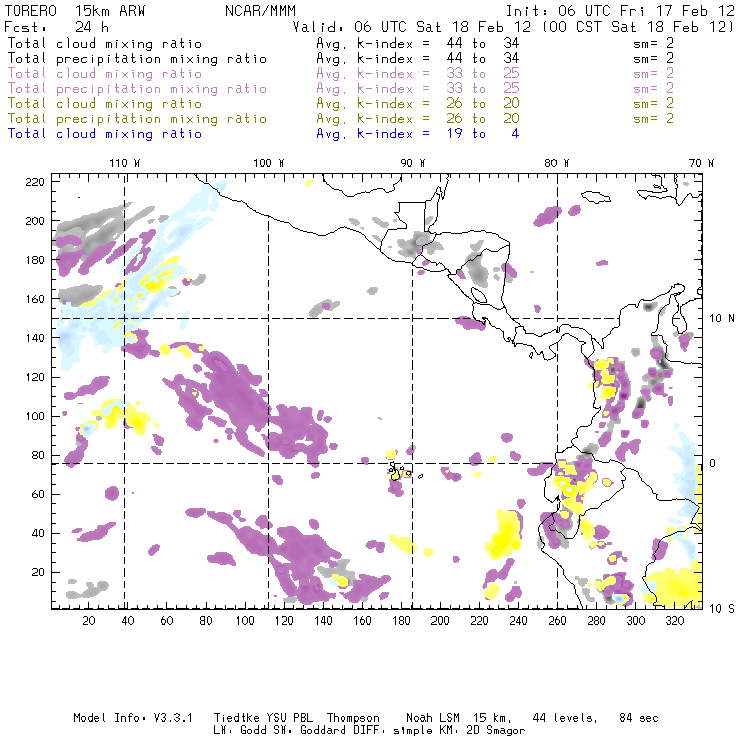
Task: Click the "70 W" longitude label
Action: [x=701, y=163]
